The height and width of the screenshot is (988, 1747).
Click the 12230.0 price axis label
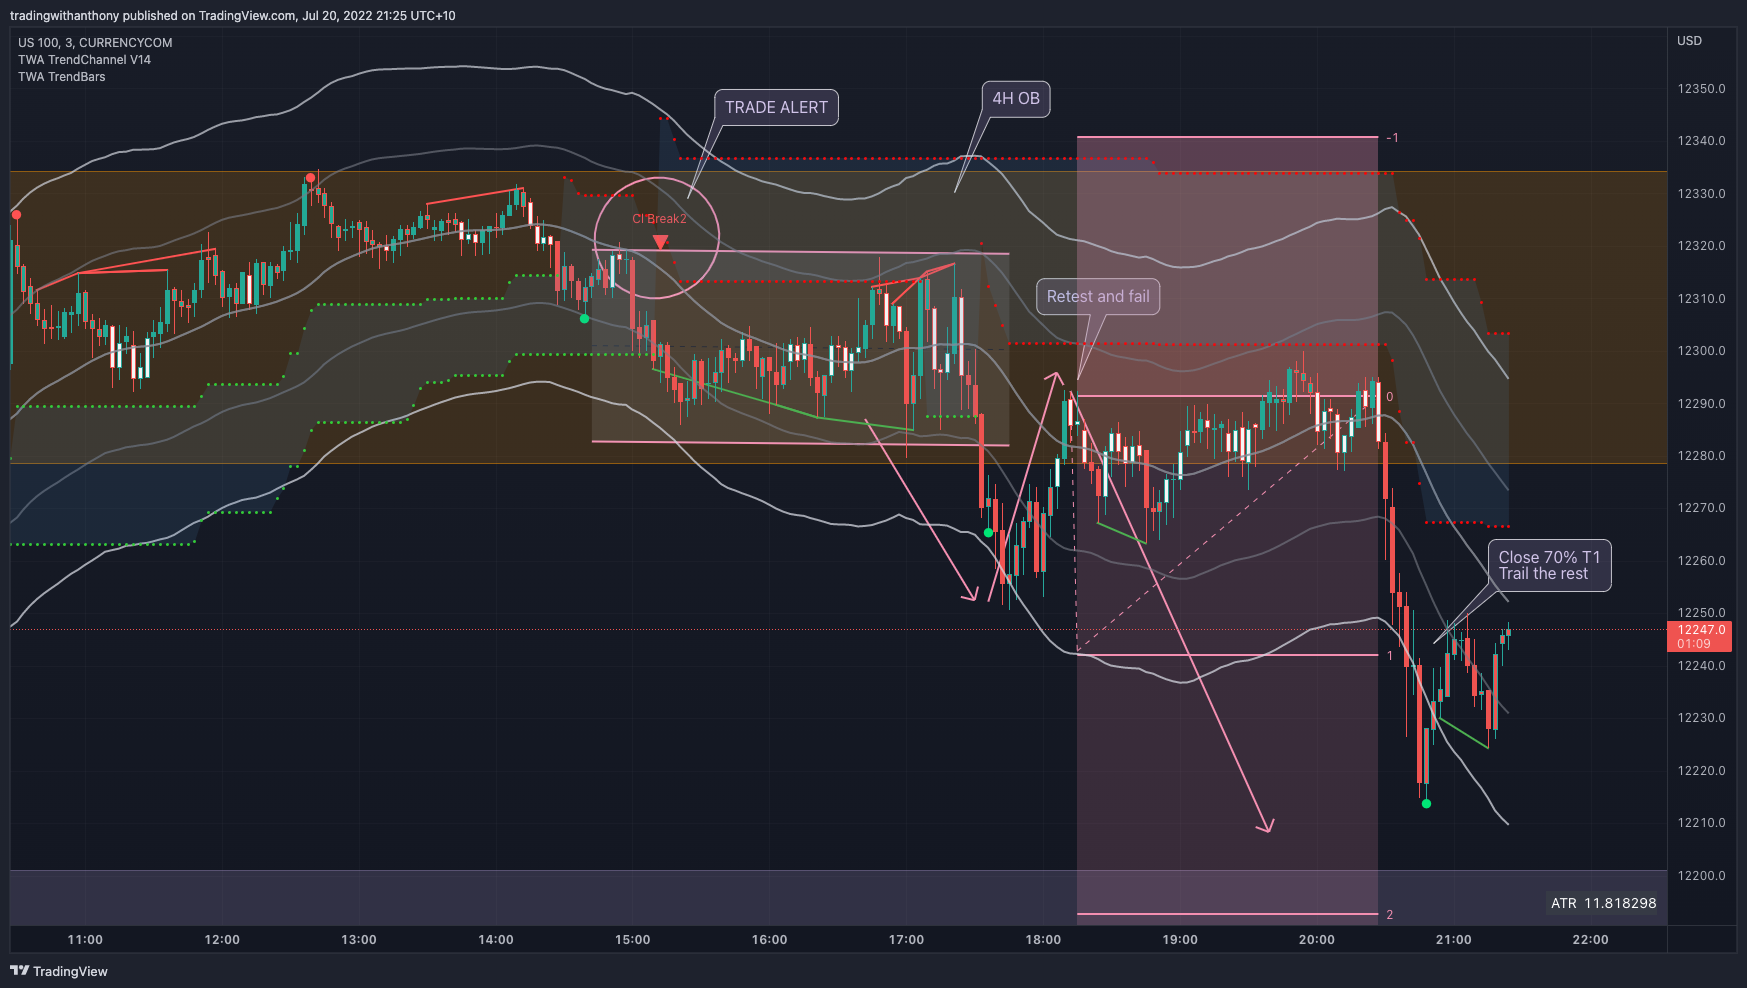point(1701,718)
